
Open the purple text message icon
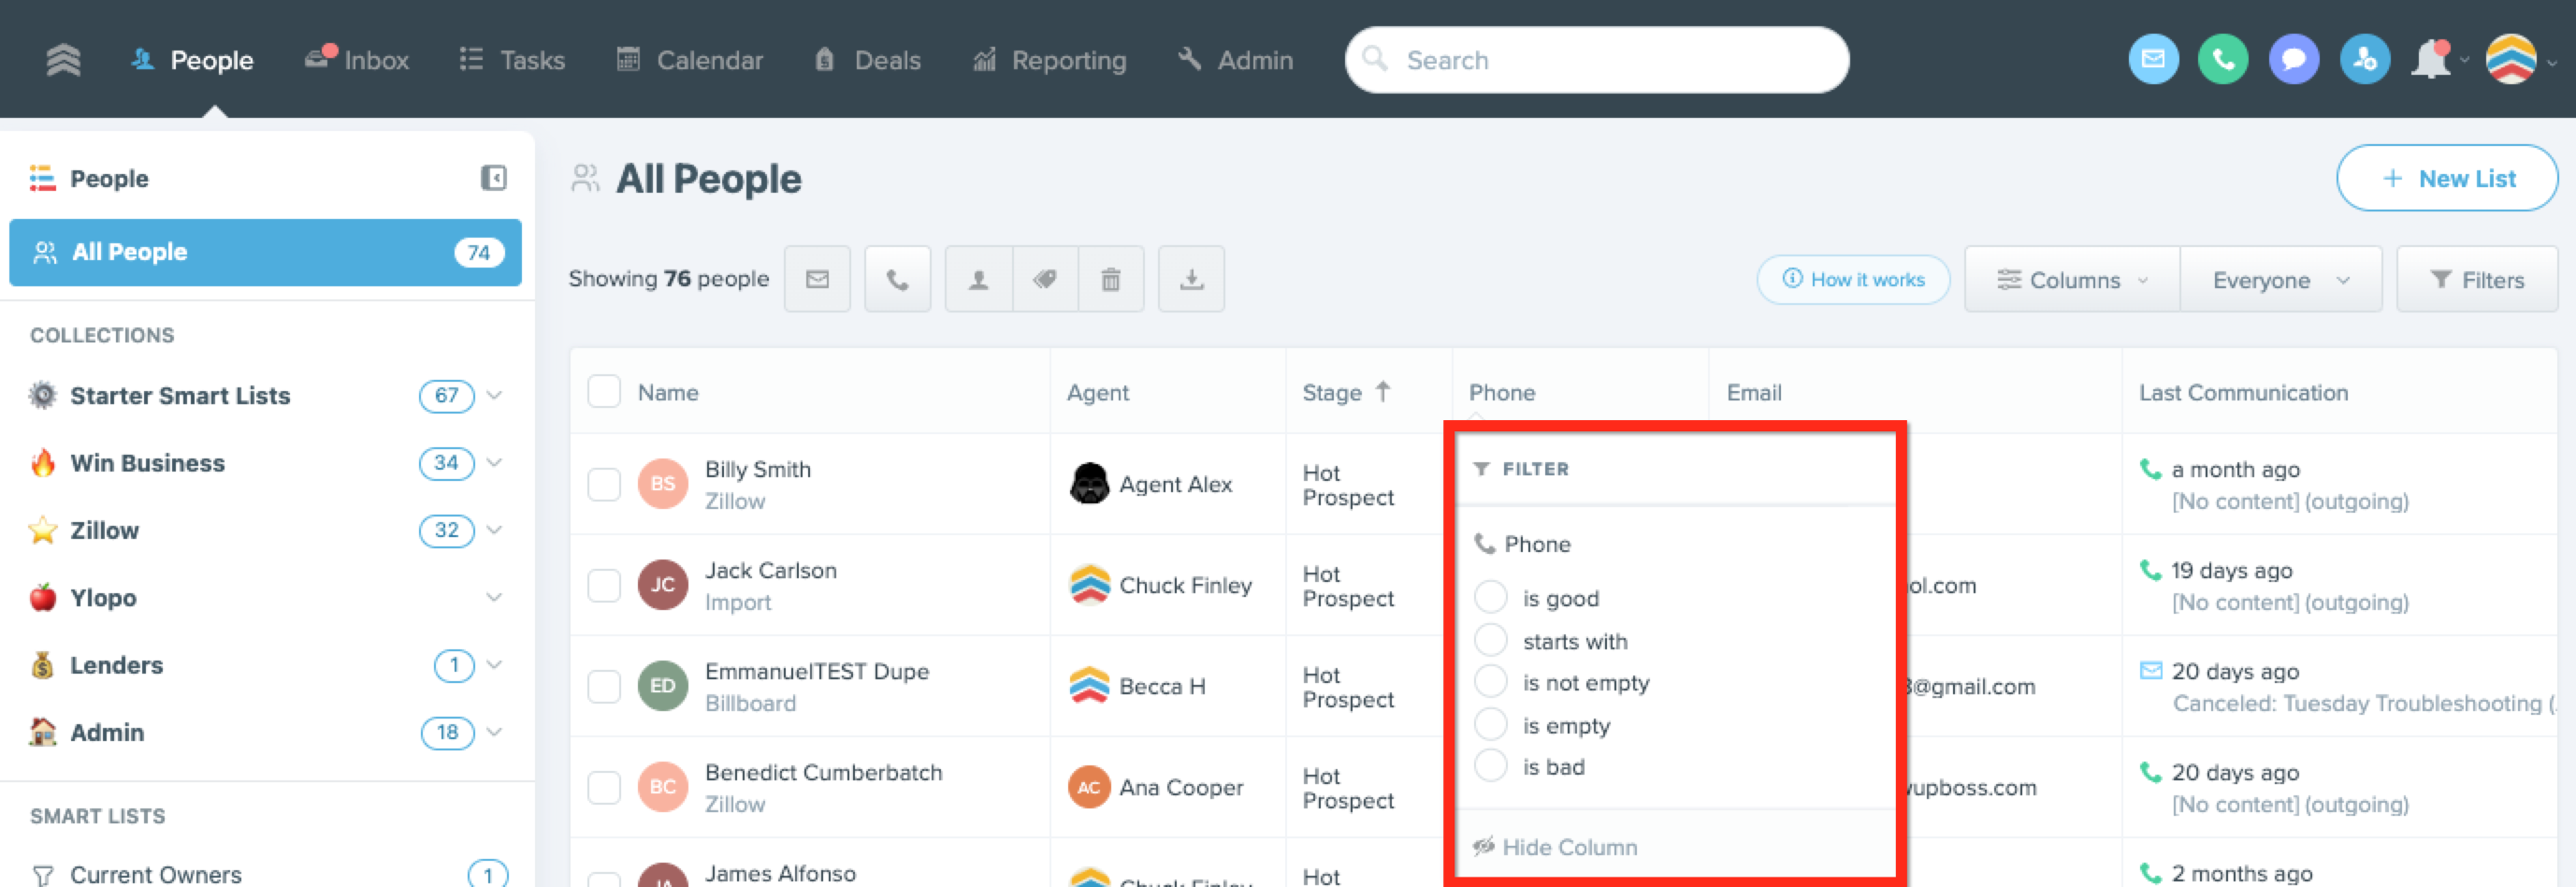(x=2294, y=60)
